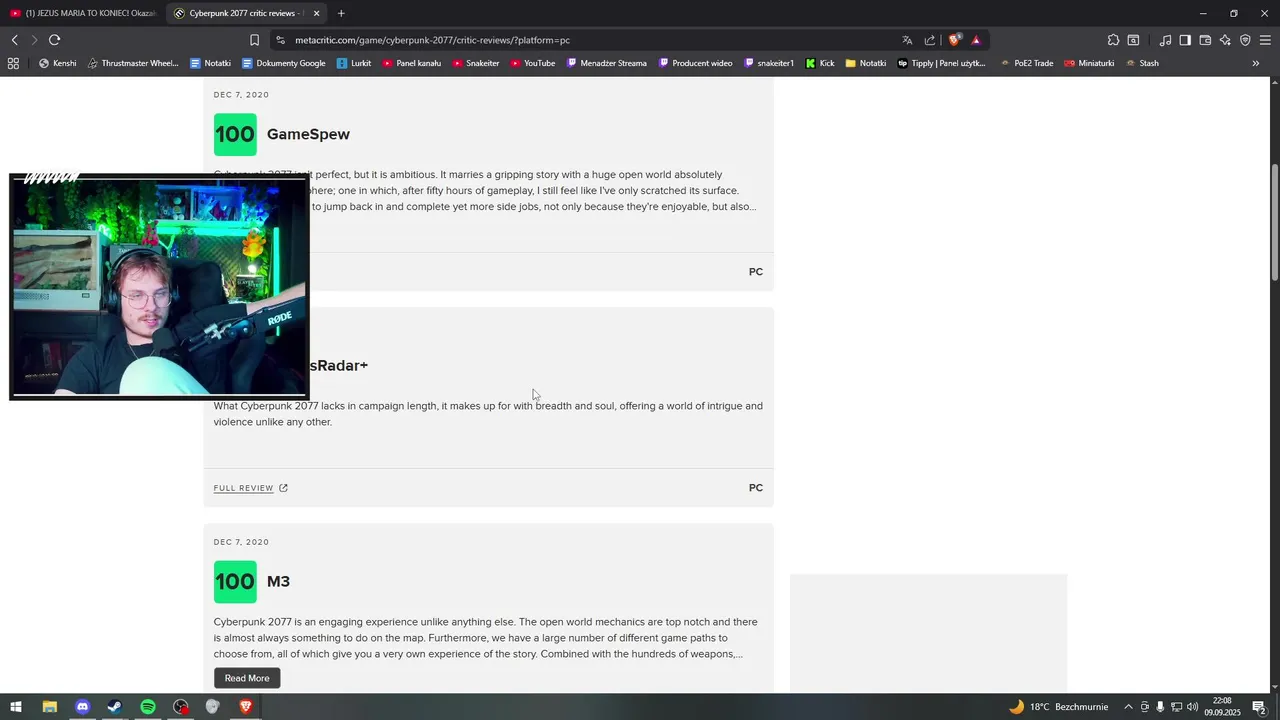Screen dimensions: 1280x720
Task: Open the extensions puzzle icon
Action: point(1113,40)
